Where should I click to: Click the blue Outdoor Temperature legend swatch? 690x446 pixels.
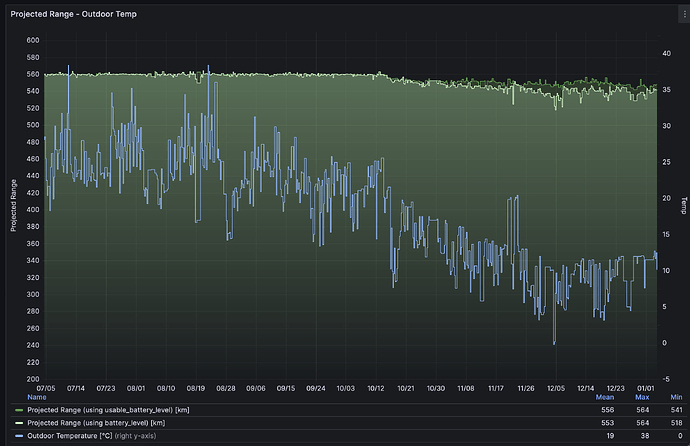pos(19,436)
